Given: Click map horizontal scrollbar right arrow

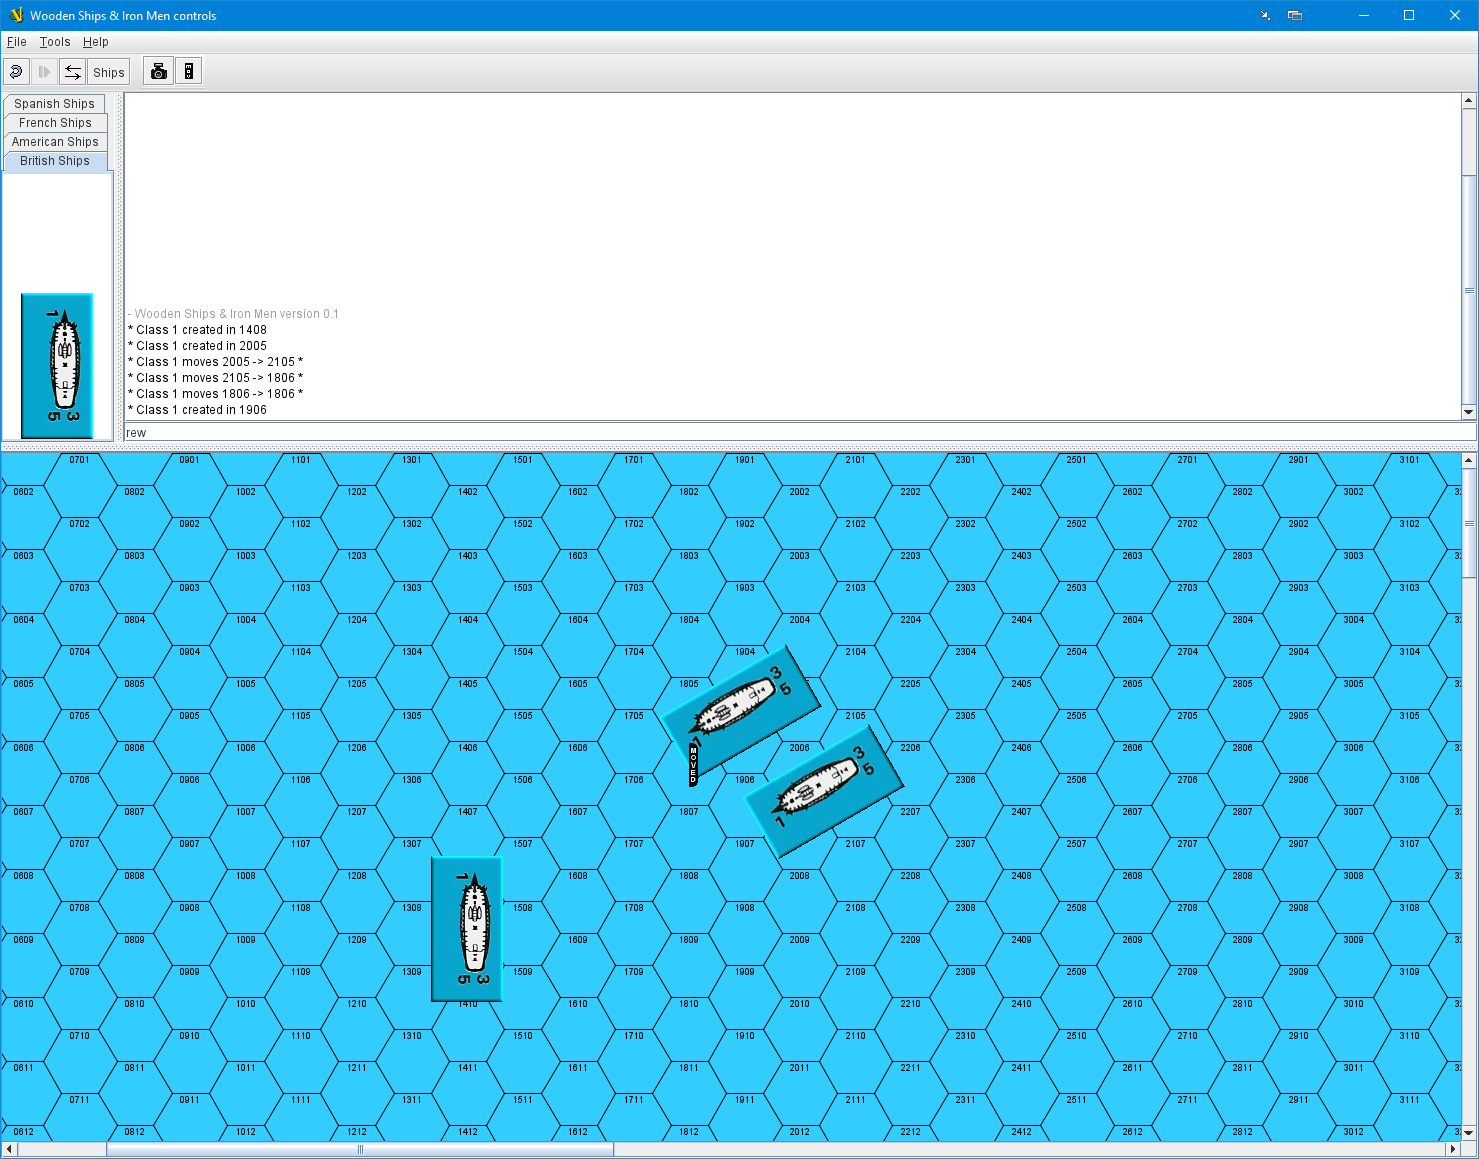Looking at the screenshot, I should click(1453, 1149).
